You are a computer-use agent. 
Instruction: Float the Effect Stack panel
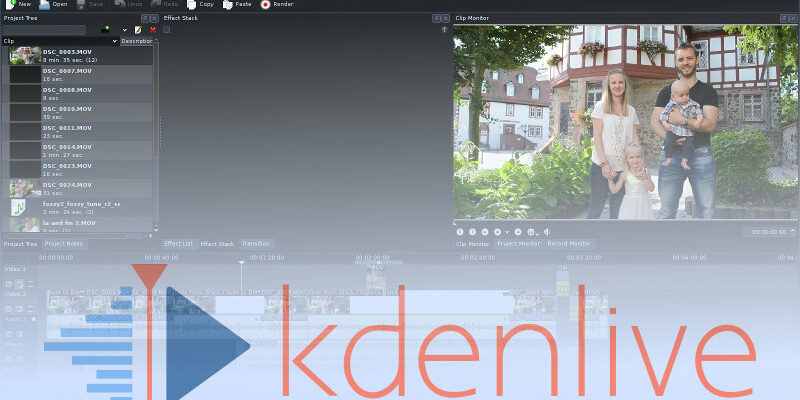(436, 18)
